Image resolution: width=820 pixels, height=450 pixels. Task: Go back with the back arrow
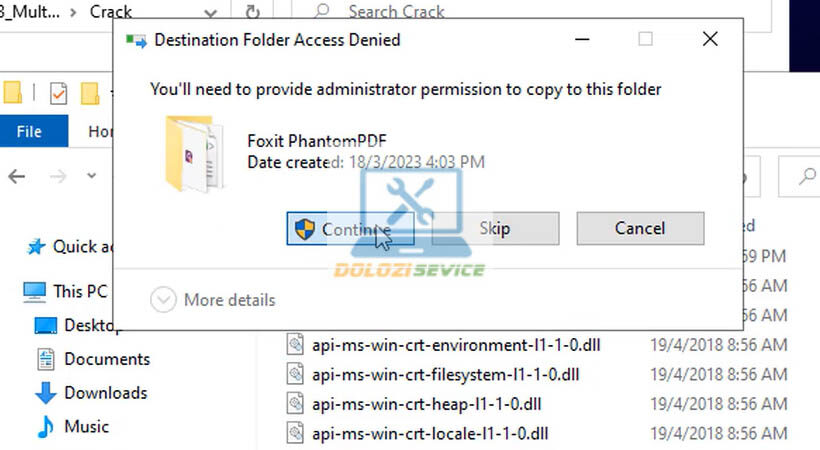(x=16, y=176)
